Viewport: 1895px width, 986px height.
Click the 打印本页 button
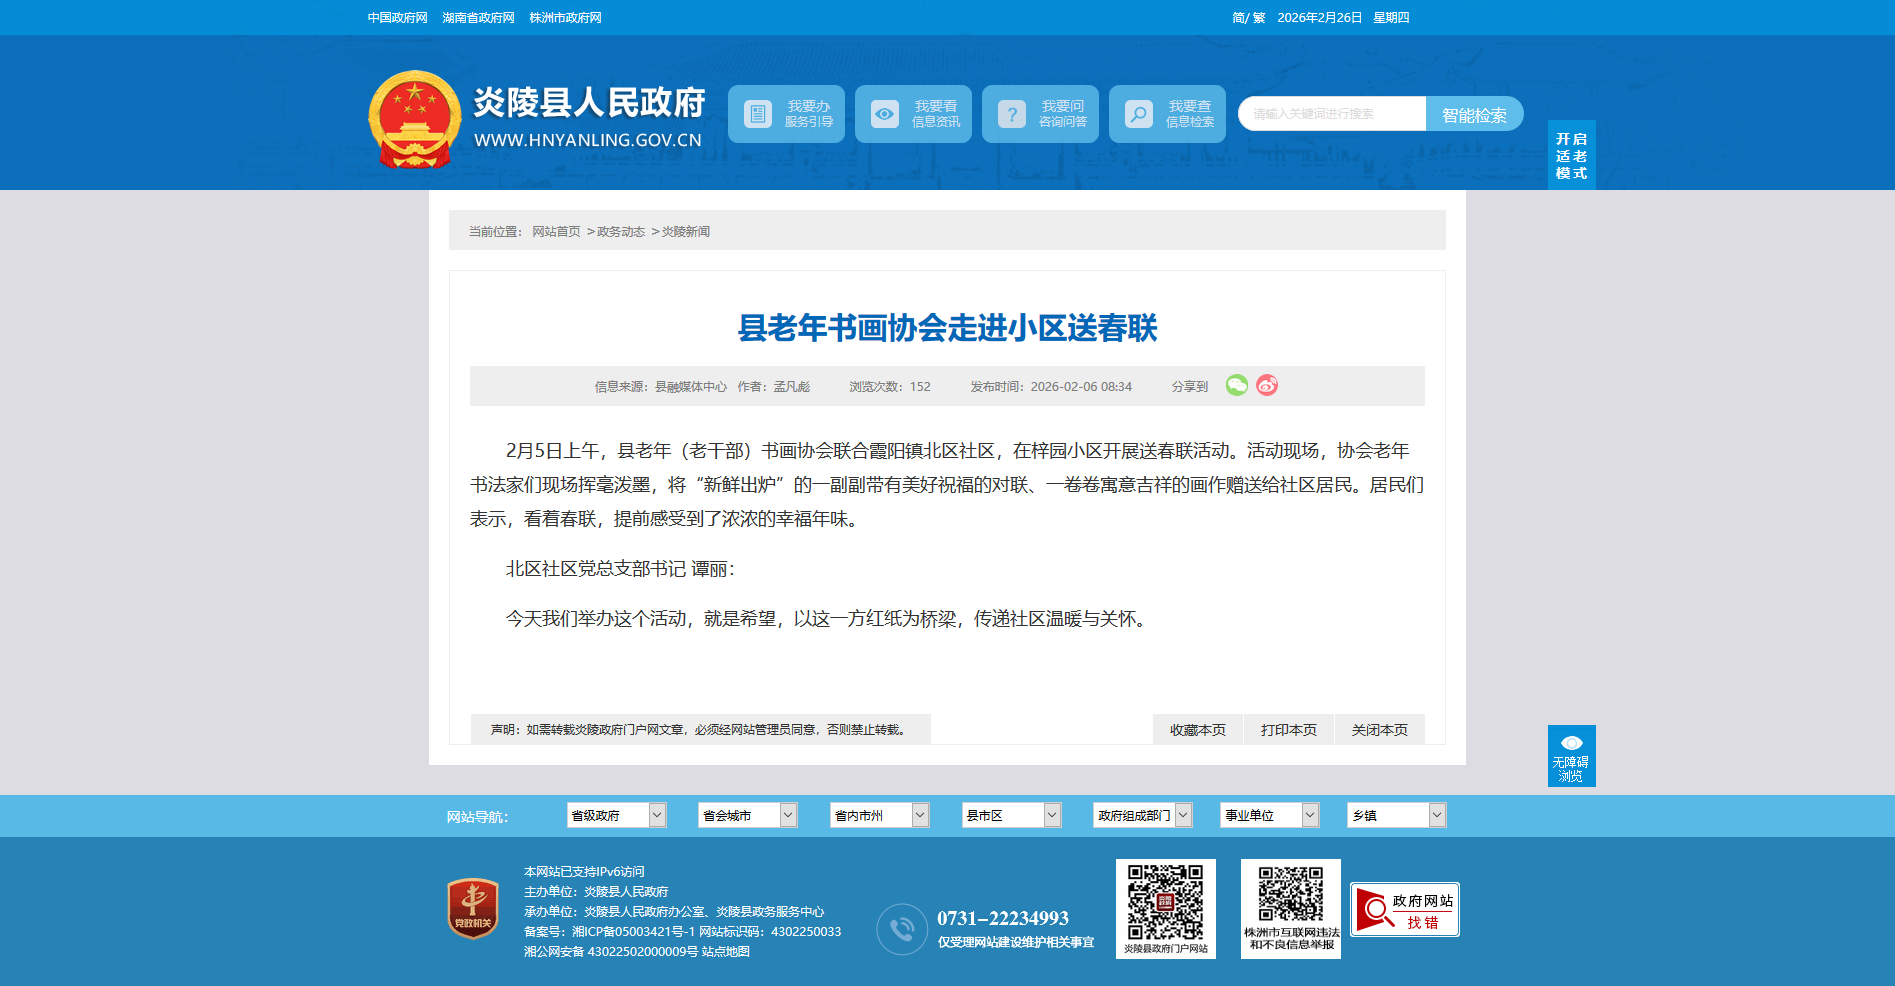[1288, 730]
